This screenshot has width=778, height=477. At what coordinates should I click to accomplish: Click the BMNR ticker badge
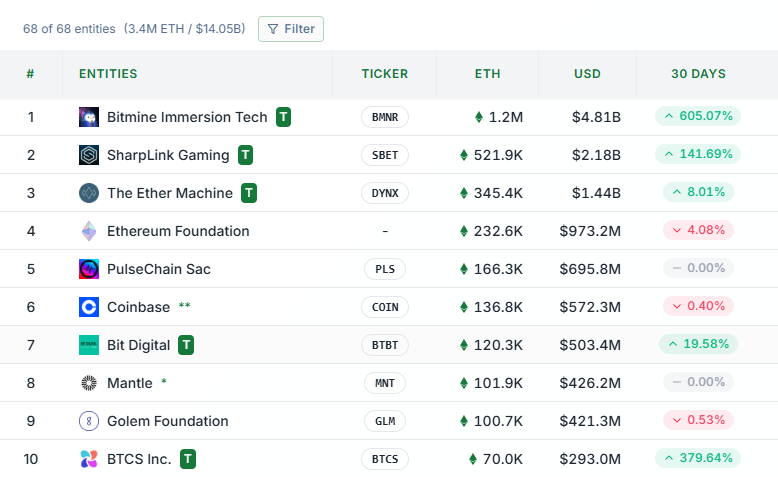point(385,117)
